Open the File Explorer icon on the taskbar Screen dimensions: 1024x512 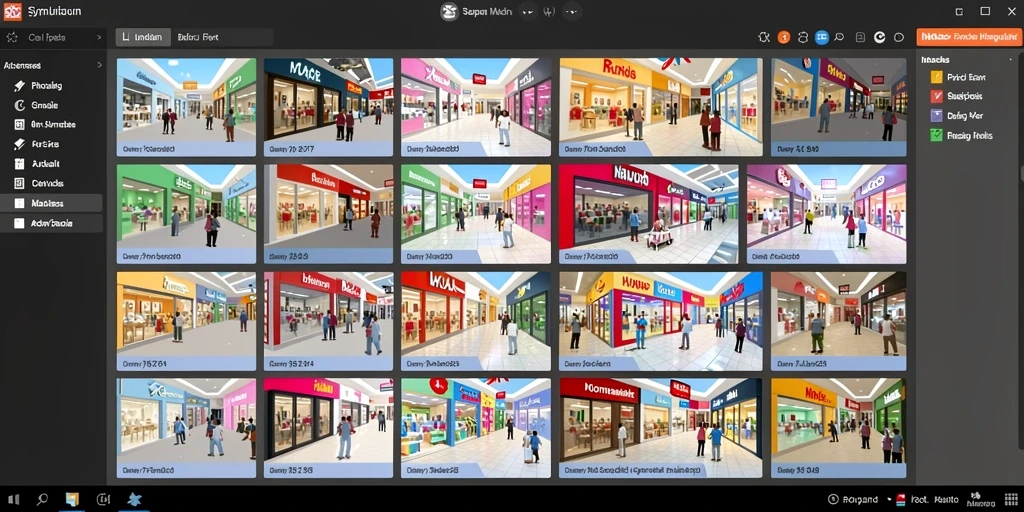(x=72, y=500)
